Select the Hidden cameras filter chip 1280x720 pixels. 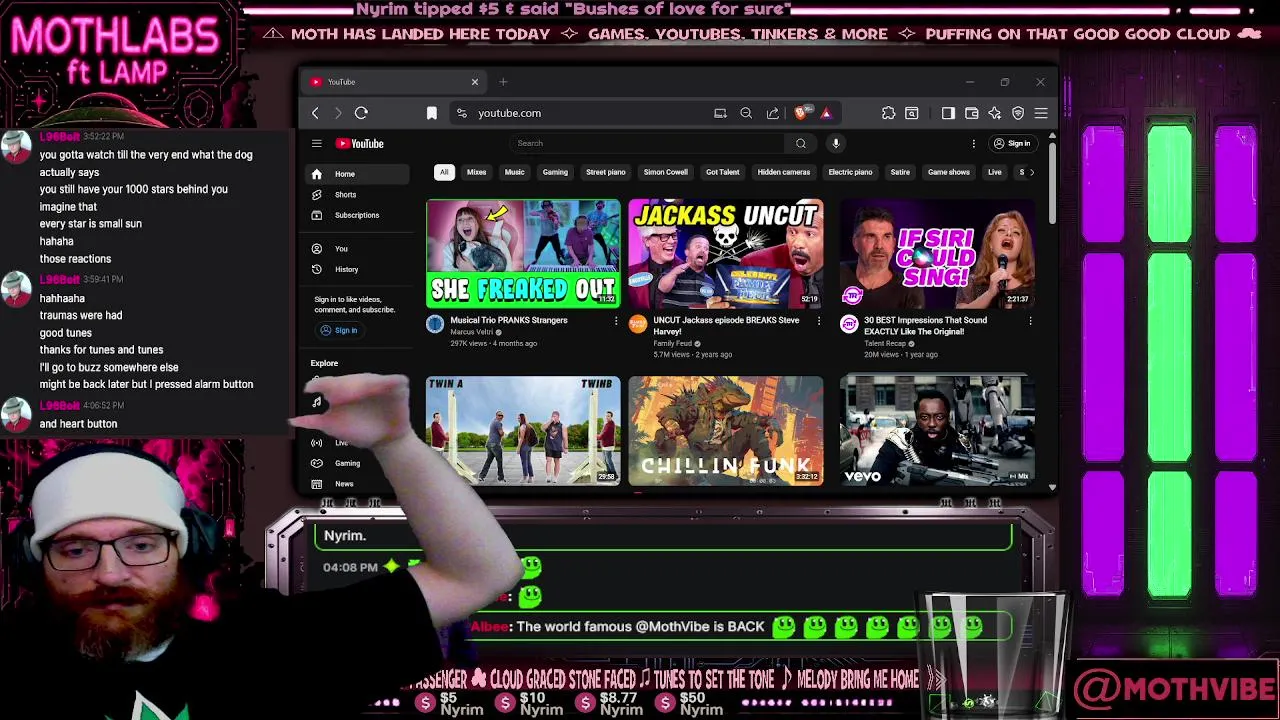tap(784, 172)
